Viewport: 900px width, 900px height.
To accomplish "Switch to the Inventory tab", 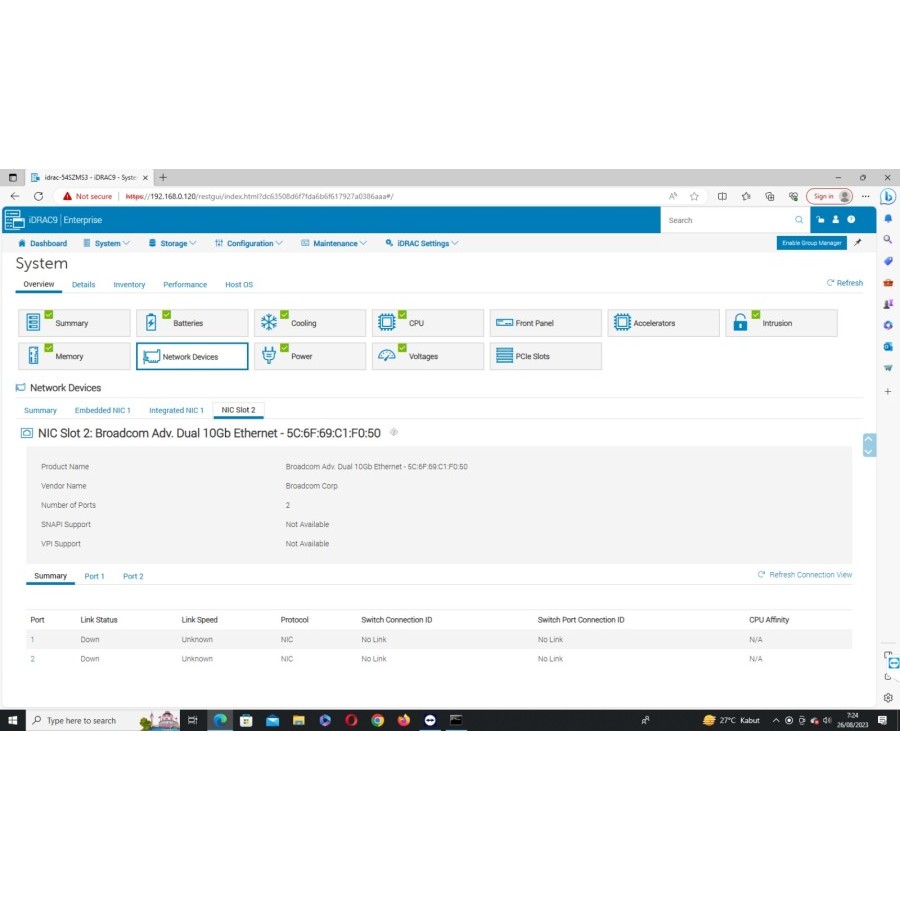I will [x=129, y=284].
